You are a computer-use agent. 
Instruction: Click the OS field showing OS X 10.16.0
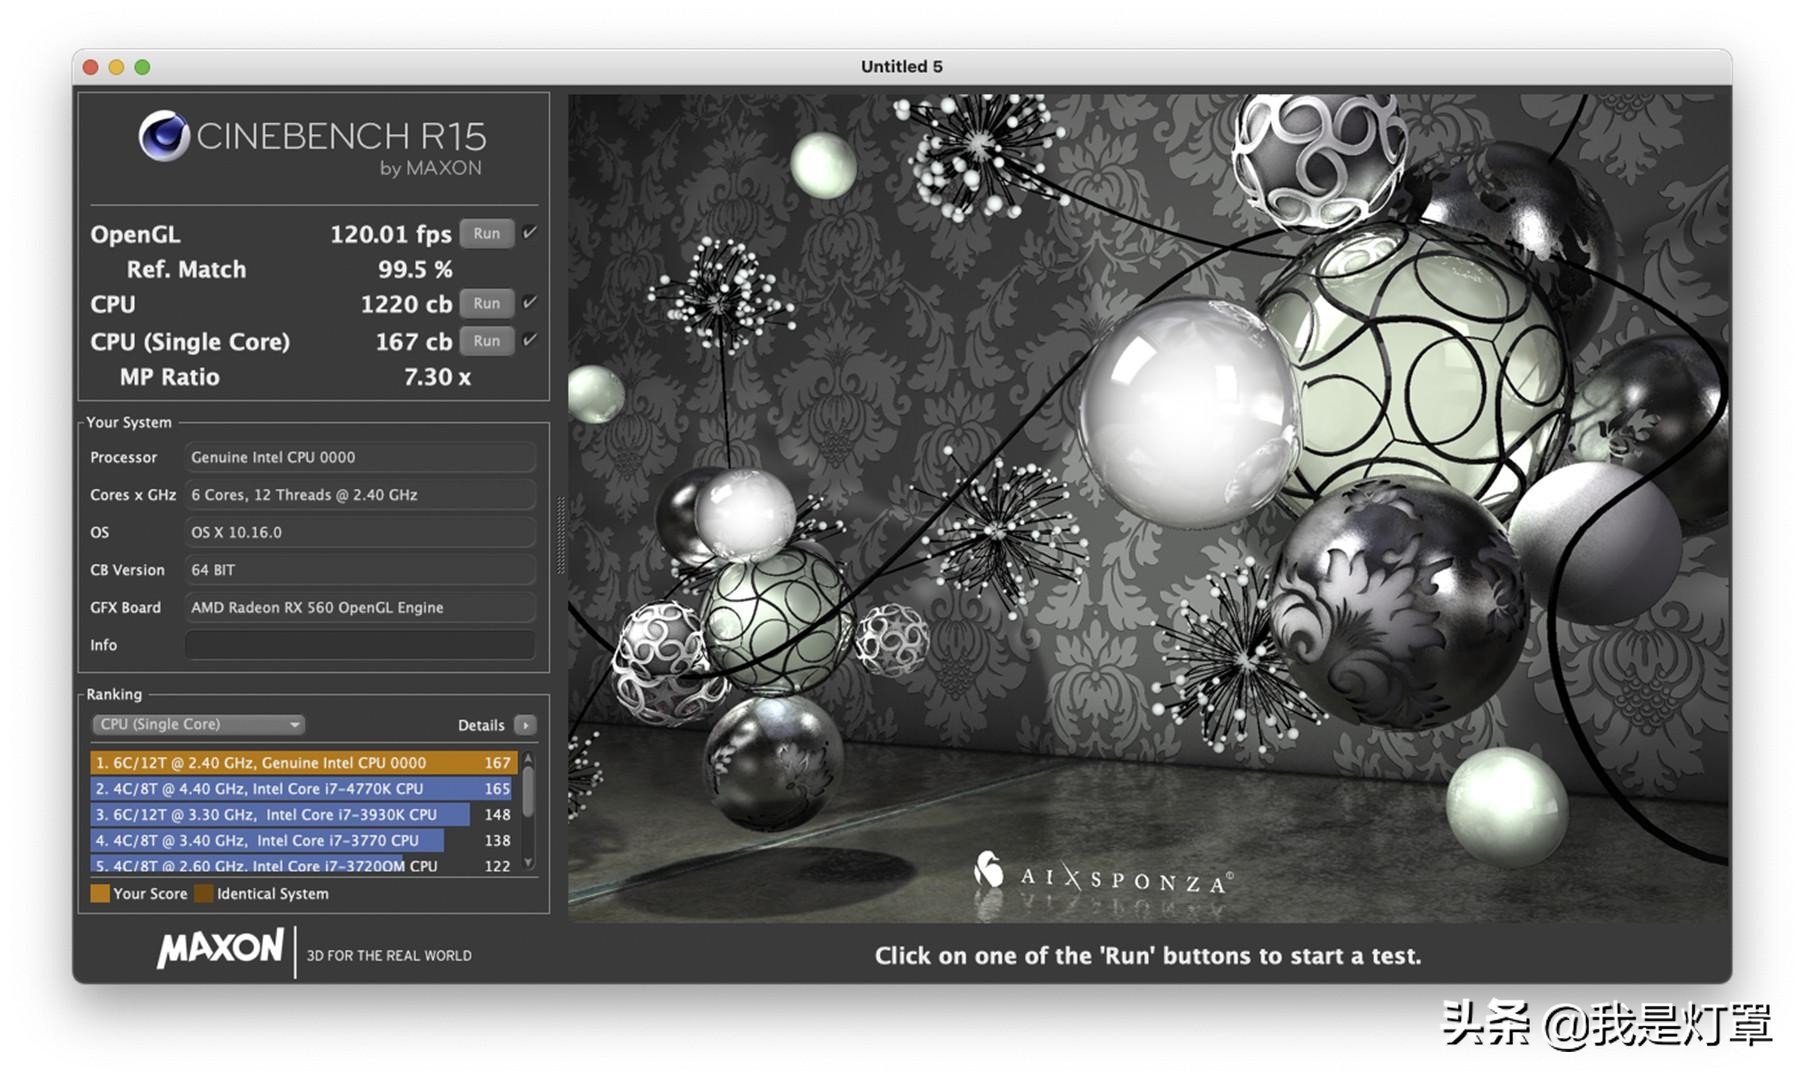coord(360,532)
